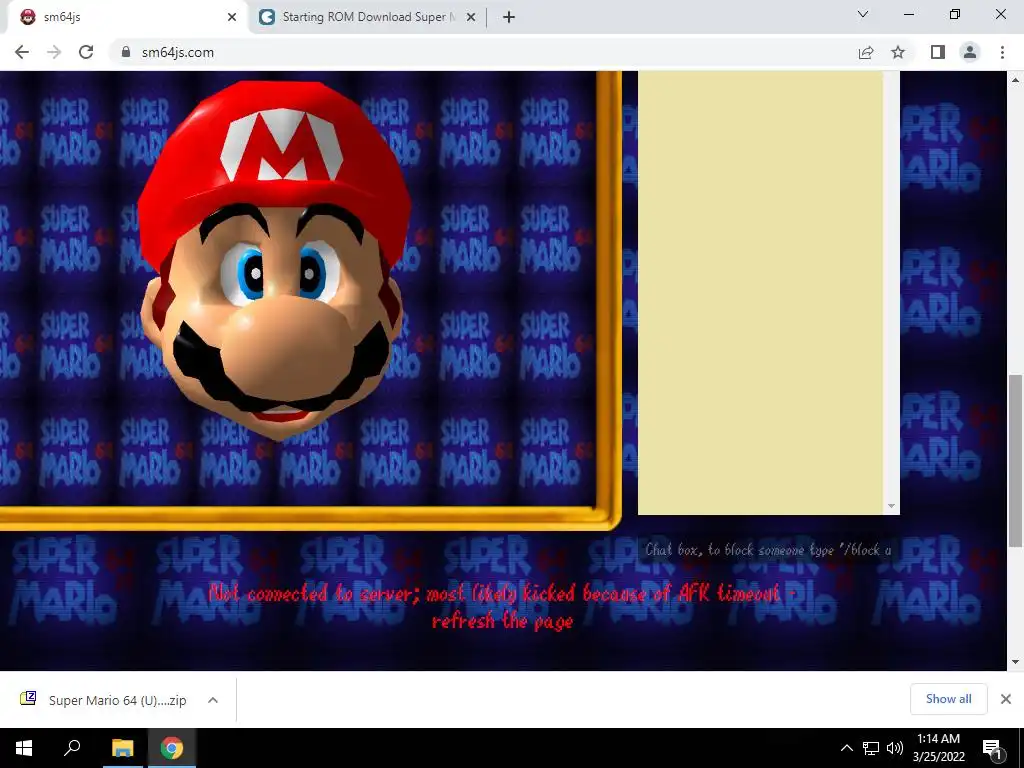Click the page scrollbar down arrow
The width and height of the screenshot is (1024, 768).
coord(1016,662)
